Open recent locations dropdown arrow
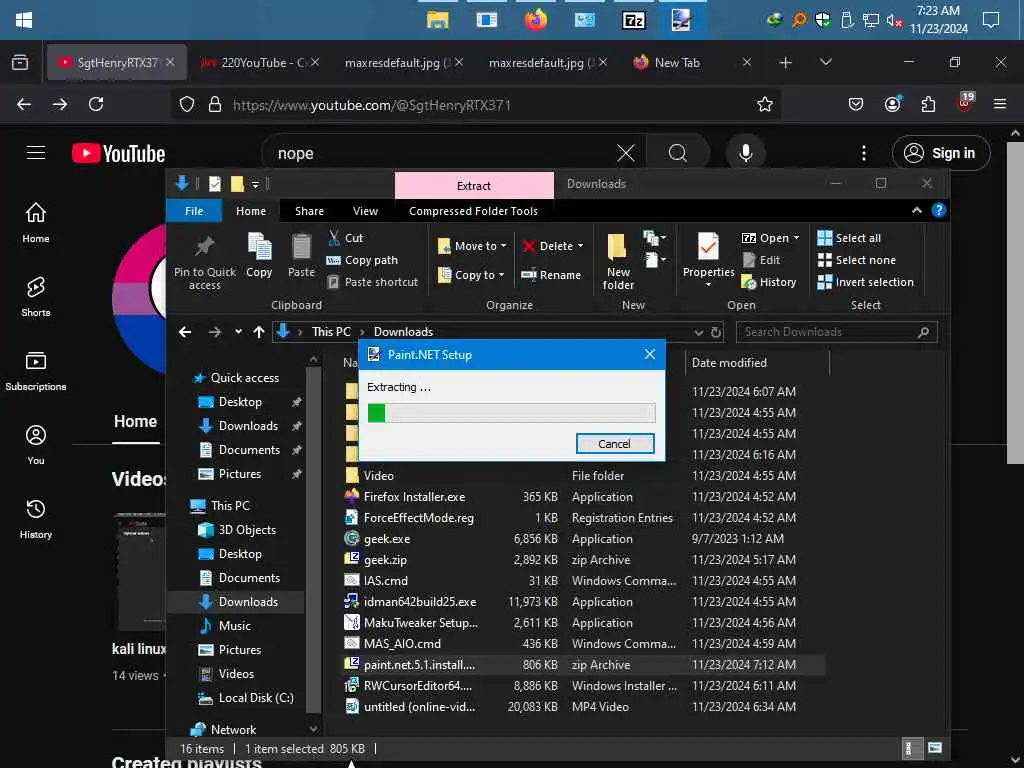The width and height of the screenshot is (1024, 768). coord(238,332)
